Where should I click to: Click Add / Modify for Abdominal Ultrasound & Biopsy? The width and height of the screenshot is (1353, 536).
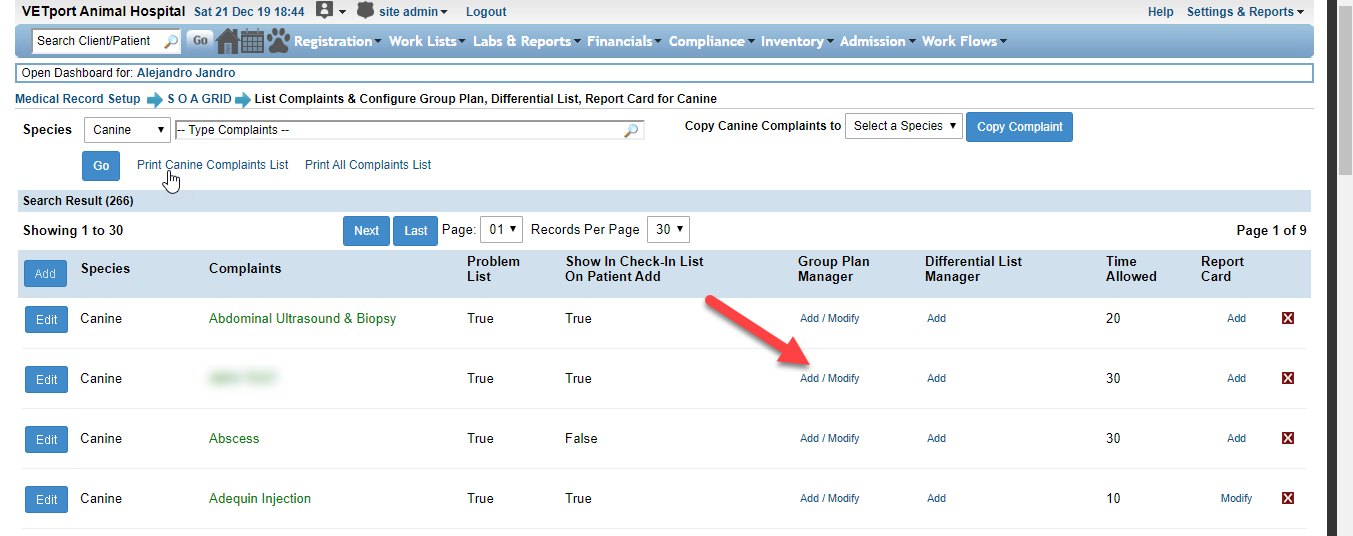(830, 318)
